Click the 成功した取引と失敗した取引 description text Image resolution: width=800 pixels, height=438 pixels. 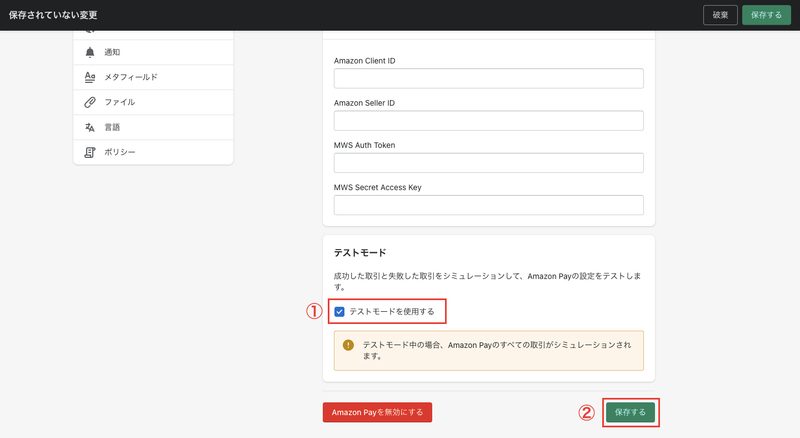click(487, 281)
